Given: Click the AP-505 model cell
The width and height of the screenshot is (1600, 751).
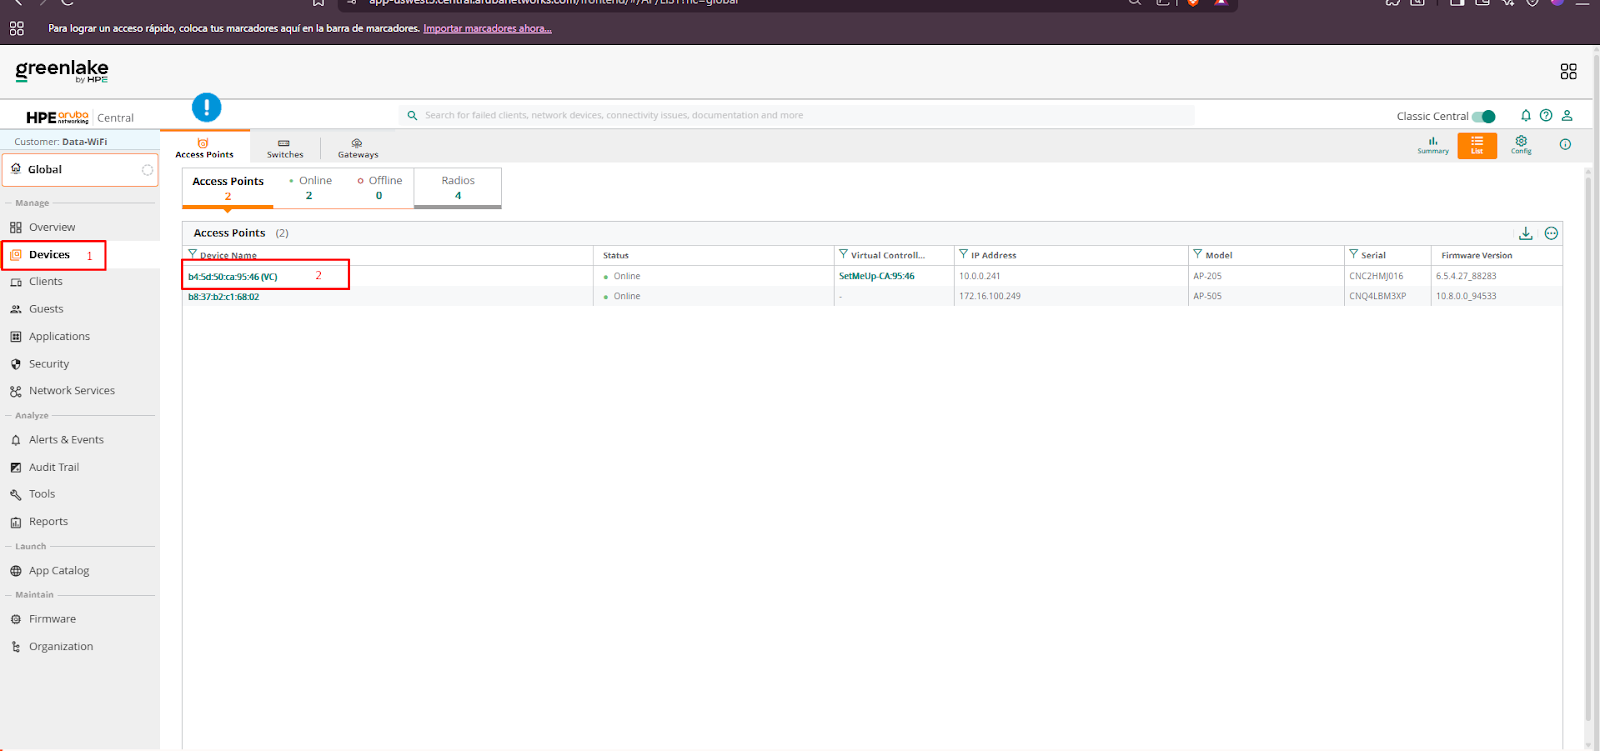Looking at the screenshot, I should tap(1207, 296).
